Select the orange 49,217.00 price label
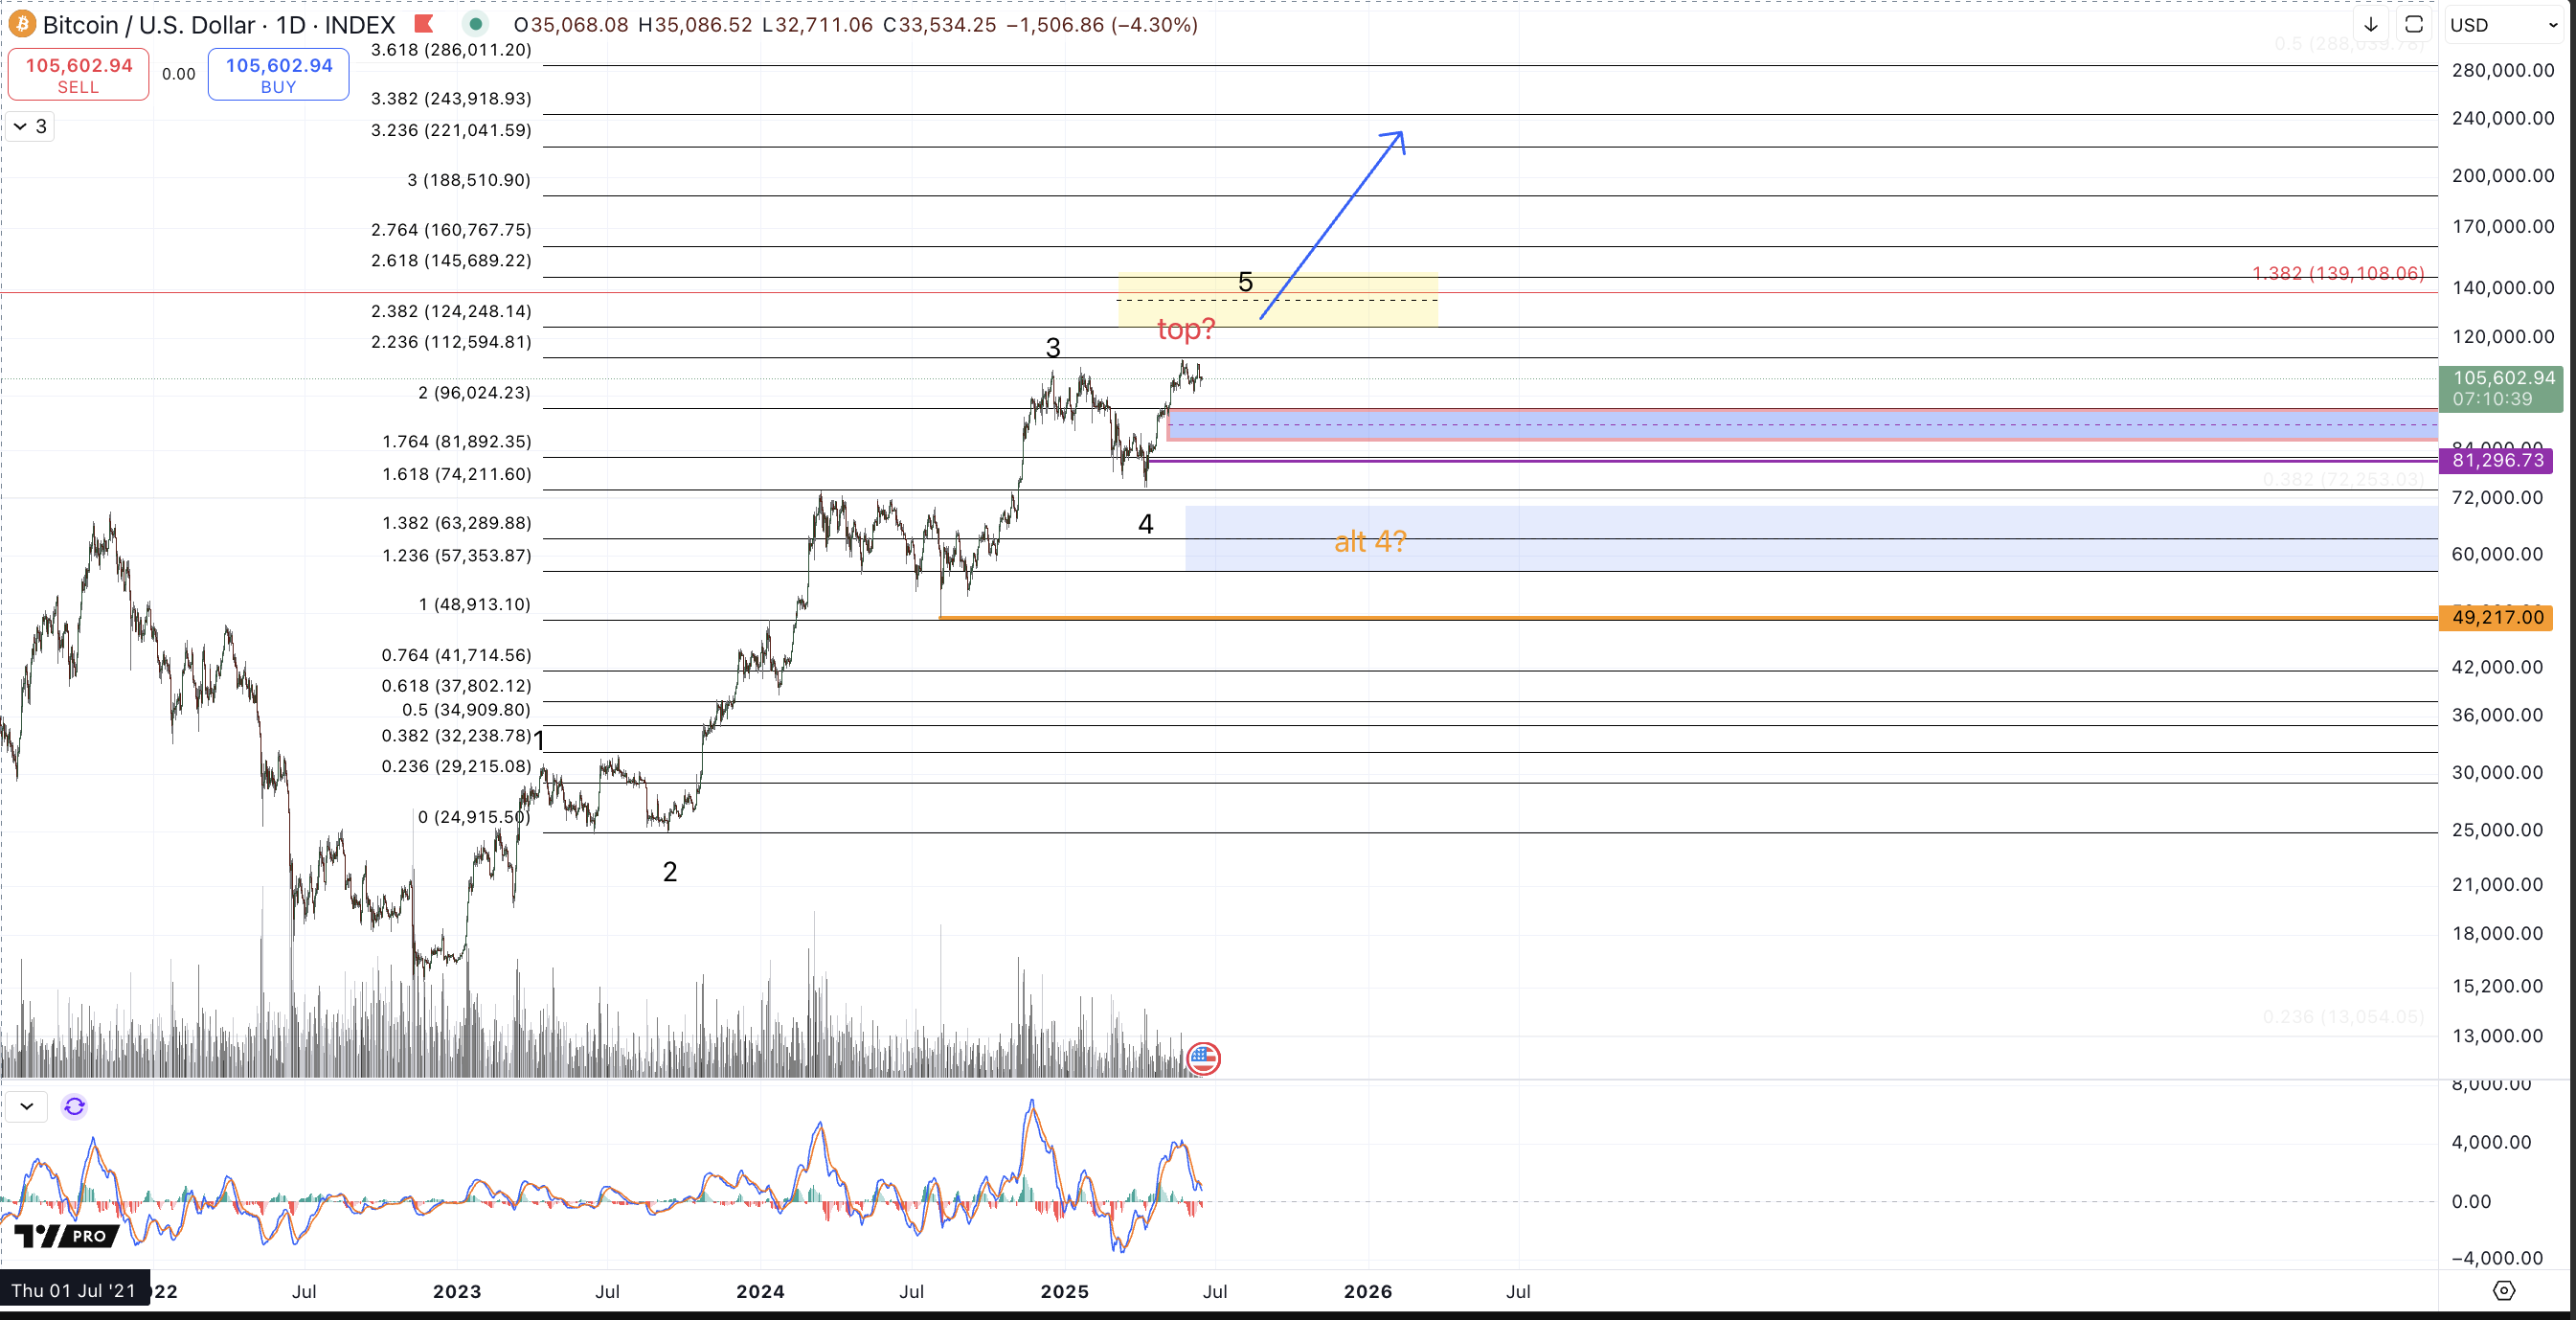The image size is (2576, 1320). 2496,617
